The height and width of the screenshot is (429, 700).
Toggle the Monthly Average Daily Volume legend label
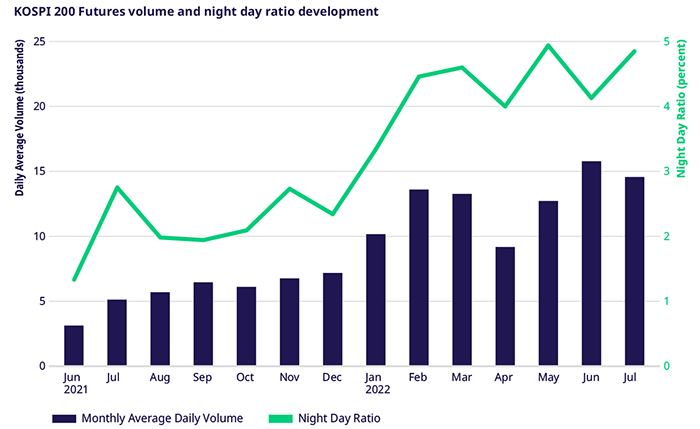pyautogui.click(x=162, y=417)
